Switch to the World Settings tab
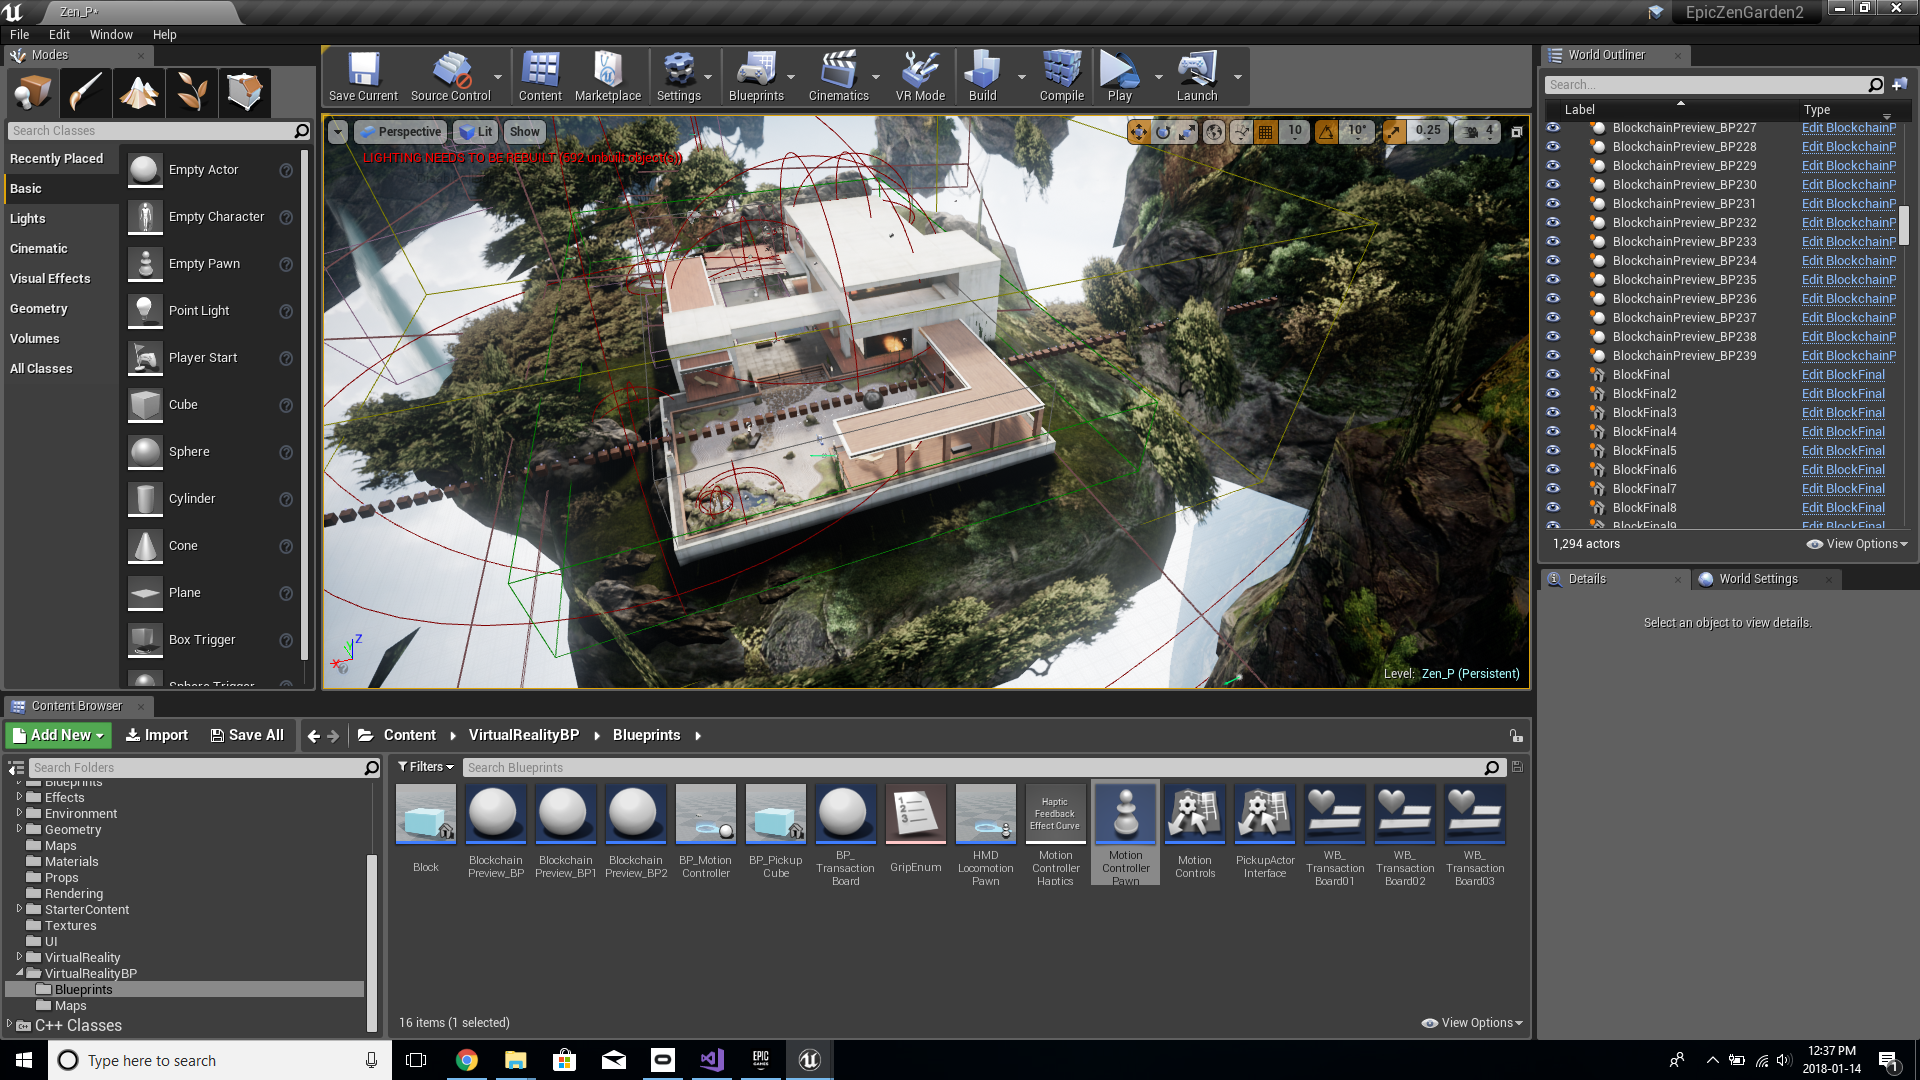This screenshot has width=1920, height=1080. point(1757,579)
